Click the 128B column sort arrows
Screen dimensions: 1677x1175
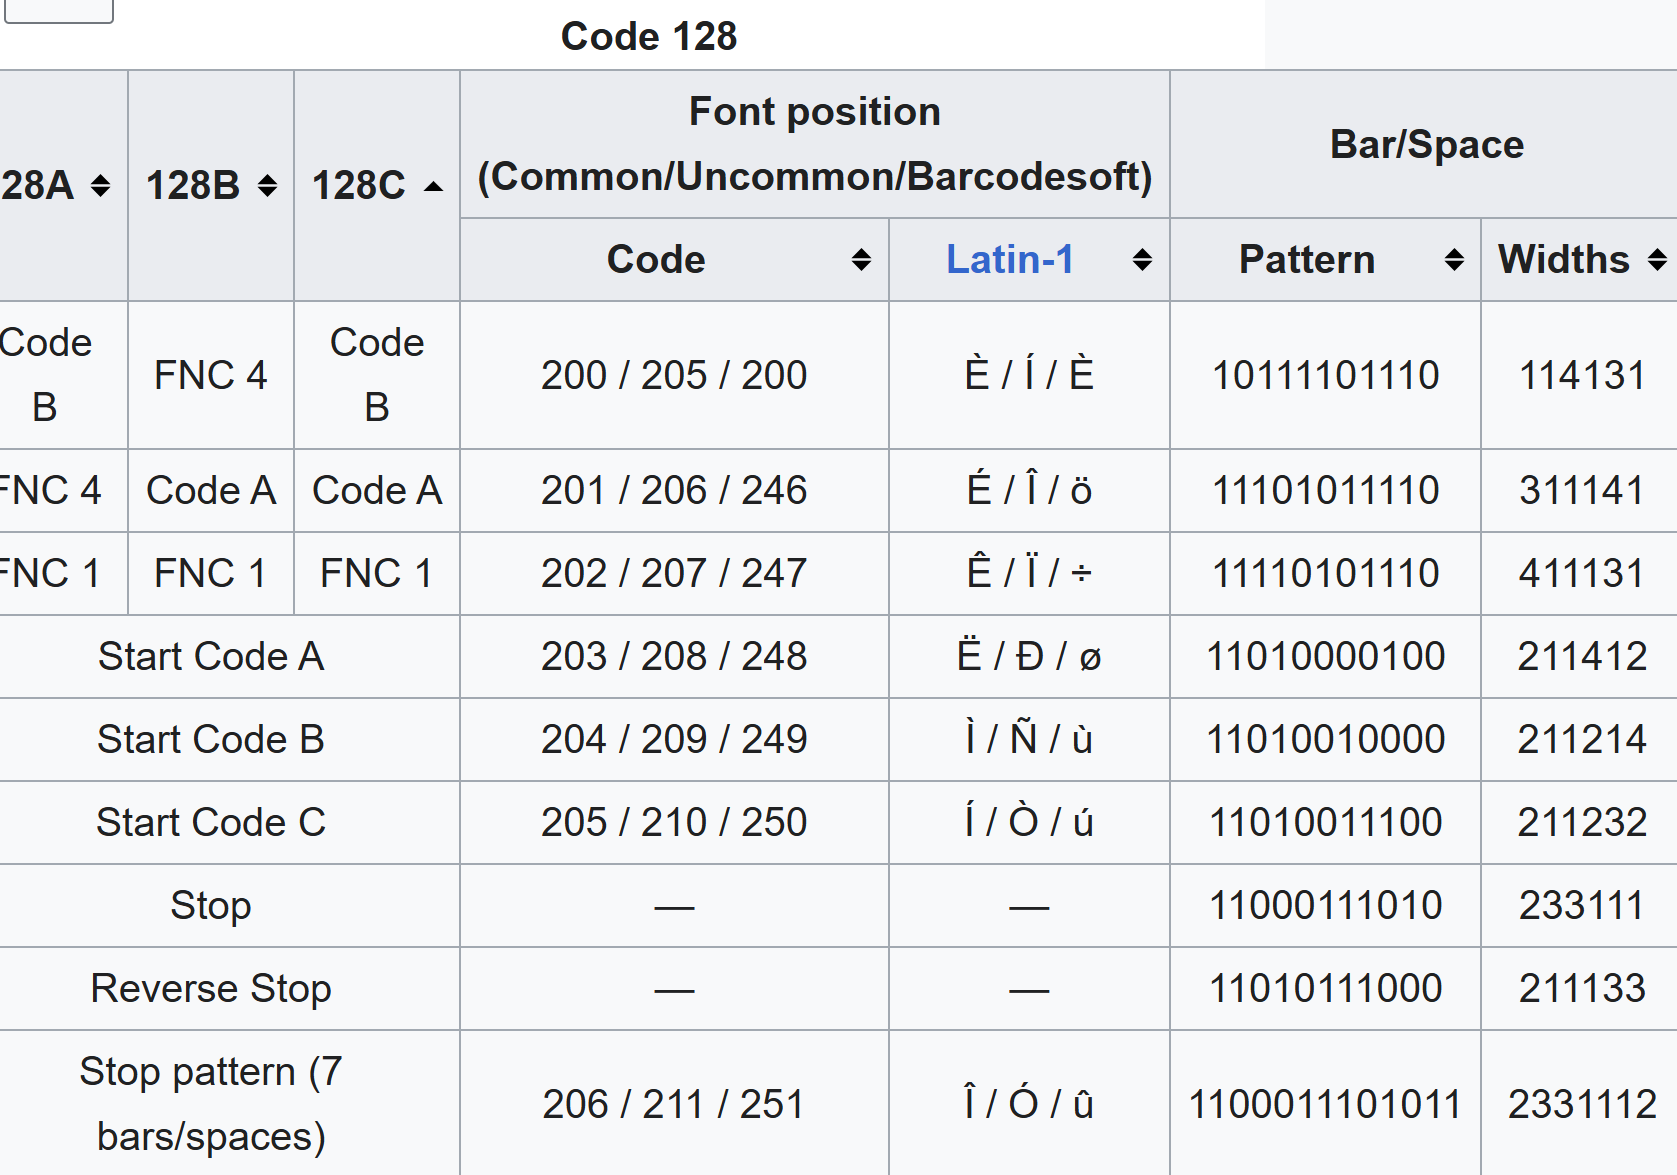266,186
